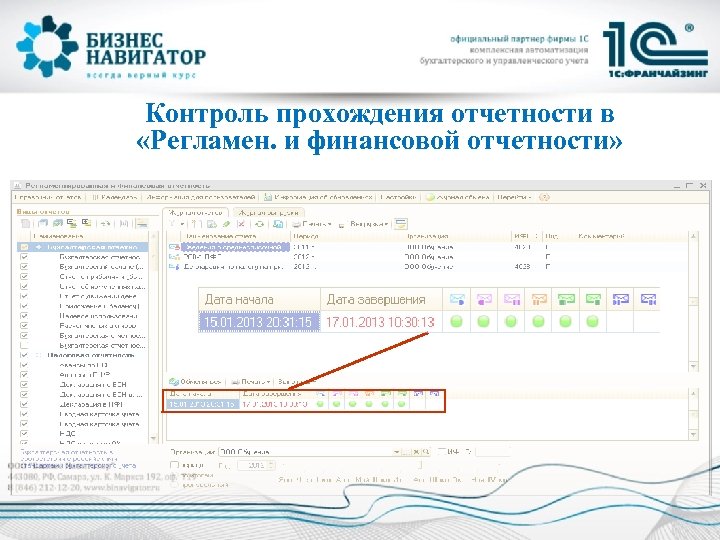Toggle the НДС checkbox in the report types tree
The image size is (720, 540).
pos(24,433)
